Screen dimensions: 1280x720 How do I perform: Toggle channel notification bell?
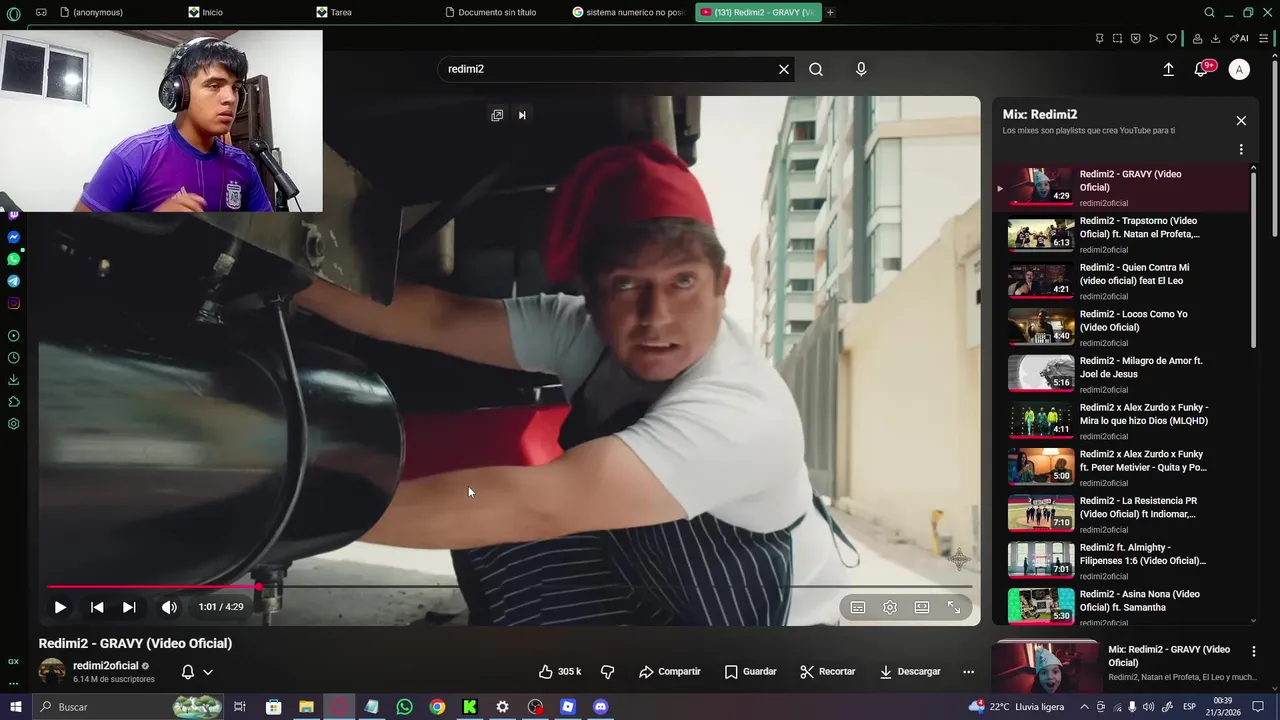[x=187, y=672]
